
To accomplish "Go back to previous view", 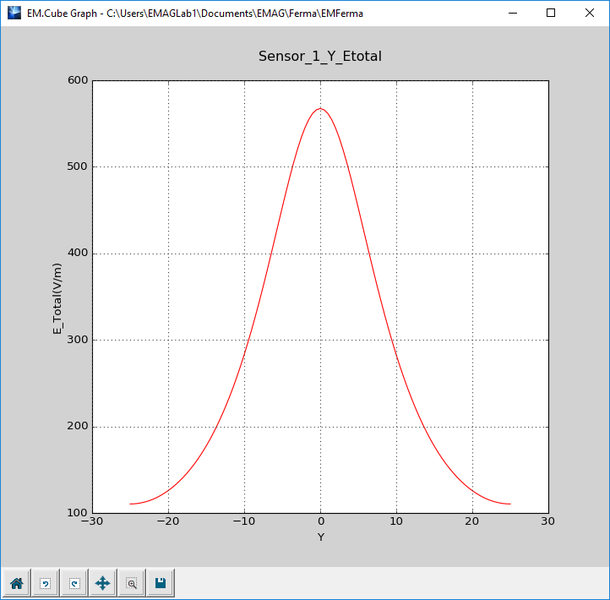I will coord(45,582).
